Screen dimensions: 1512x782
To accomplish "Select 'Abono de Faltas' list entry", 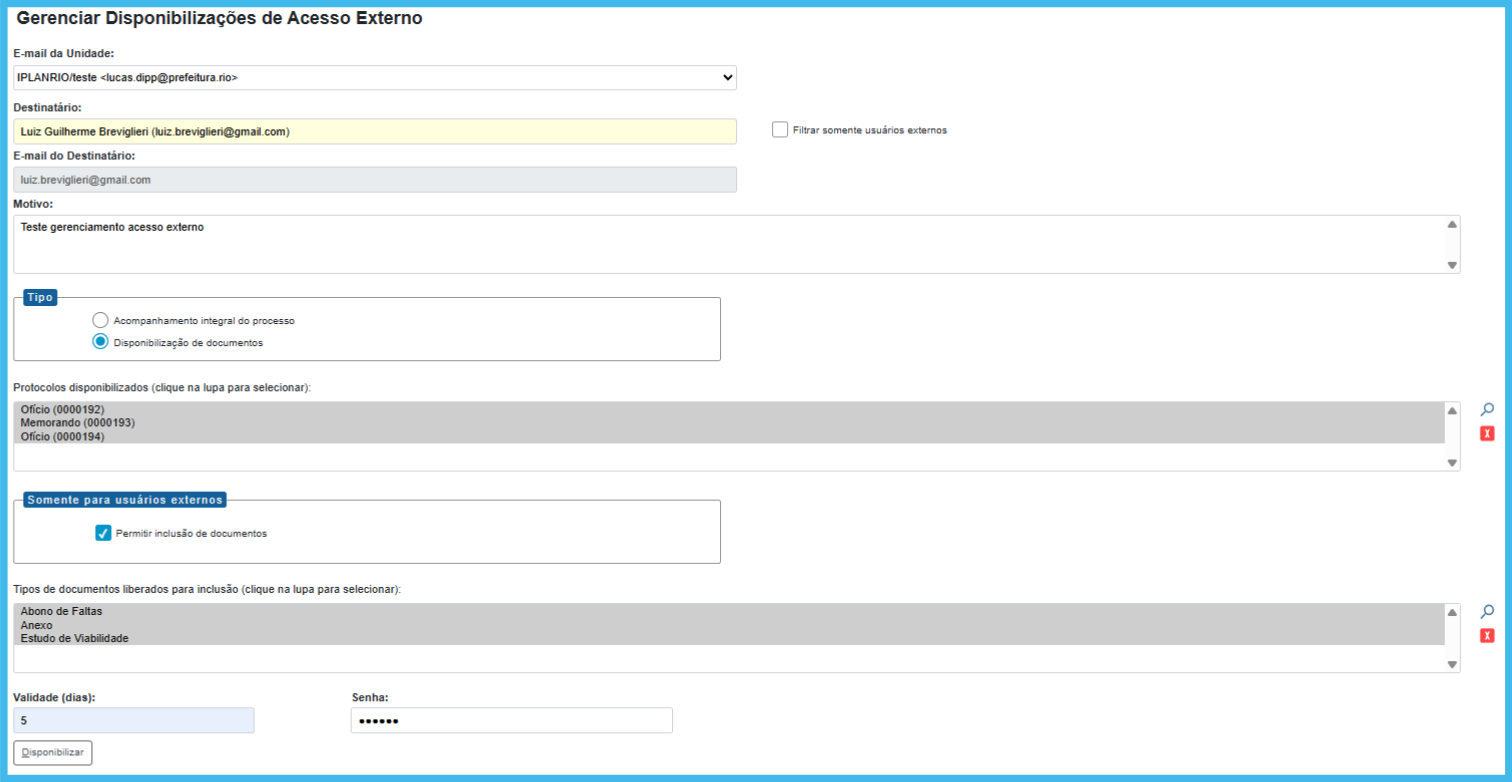I will click(62, 611).
